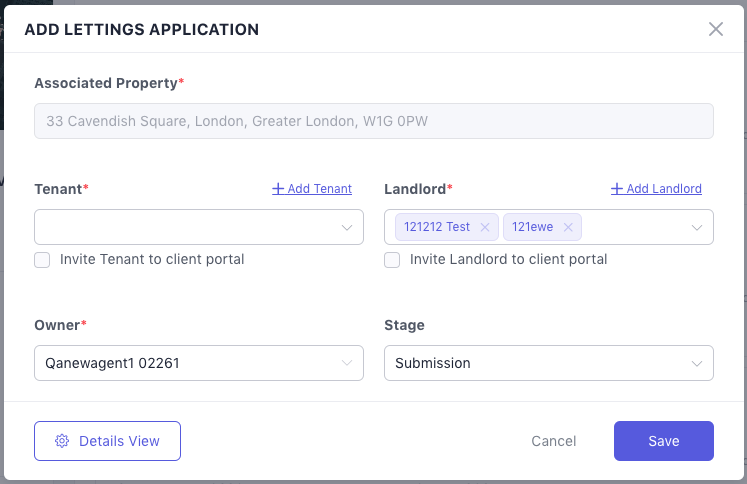The image size is (747, 484).
Task: Click the plus icon beside Add Landlord
Action: [x=617, y=189]
